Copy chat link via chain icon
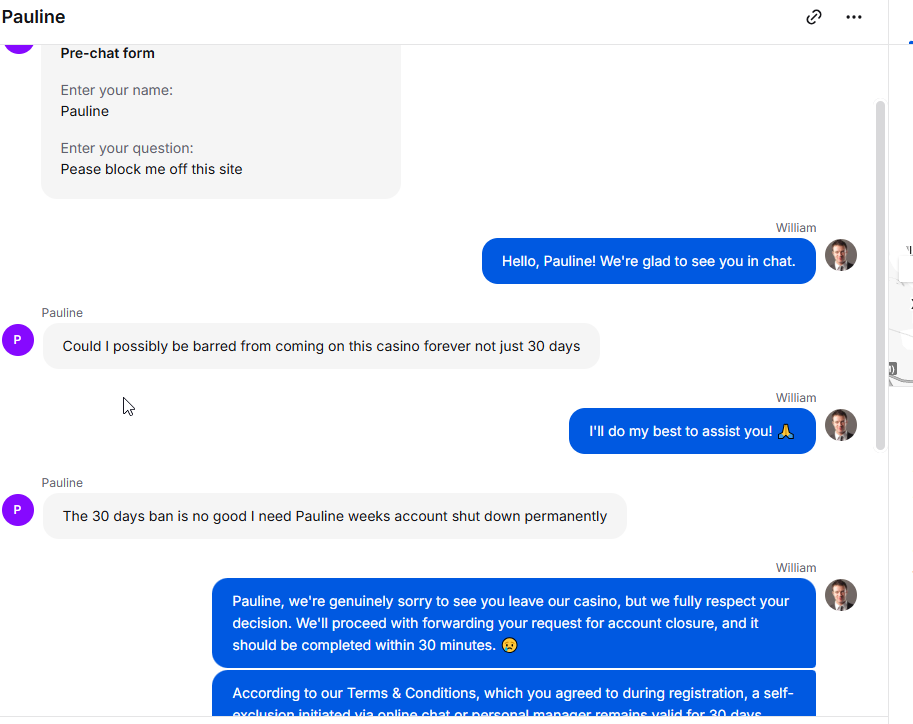The height and width of the screenshot is (724, 913). tap(813, 17)
